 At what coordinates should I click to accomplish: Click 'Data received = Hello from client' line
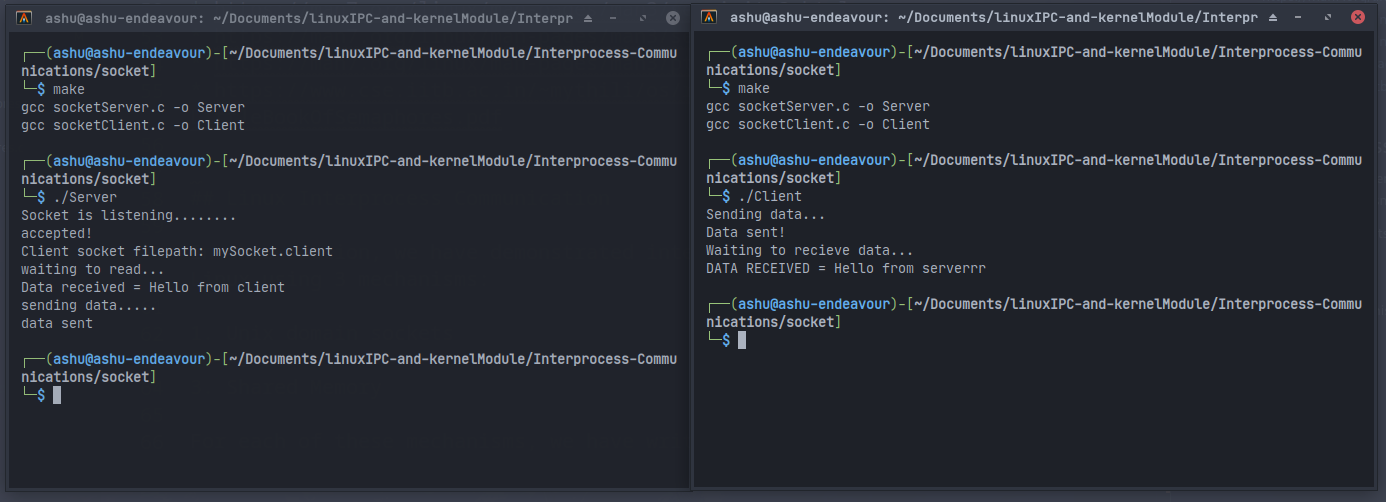pos(153,287)
